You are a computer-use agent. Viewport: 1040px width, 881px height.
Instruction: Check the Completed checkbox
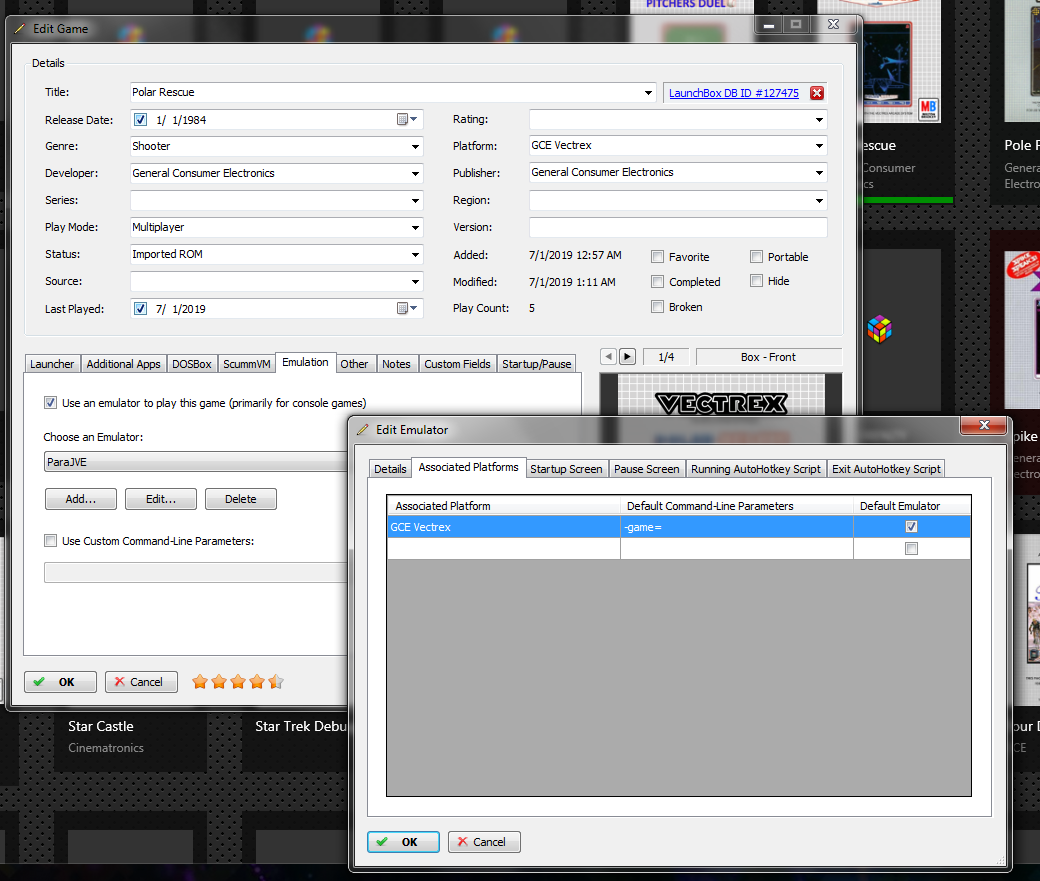click(x=657, y=282)
